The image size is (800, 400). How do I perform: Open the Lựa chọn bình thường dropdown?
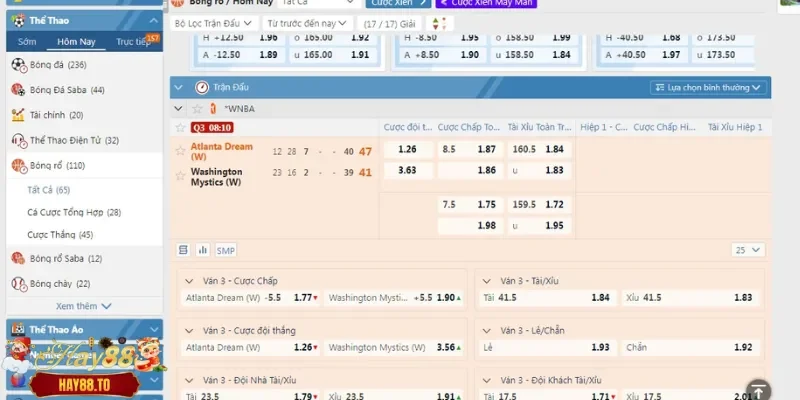(712, 88)
